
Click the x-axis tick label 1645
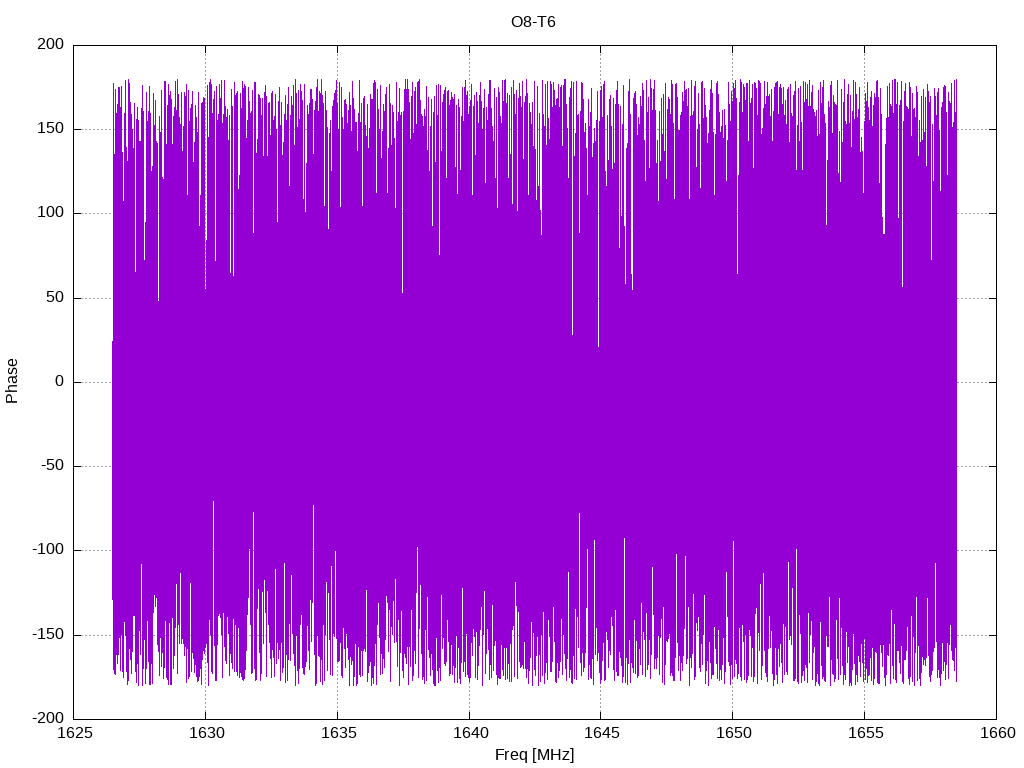pyautogui.click(x=601, y=733)
